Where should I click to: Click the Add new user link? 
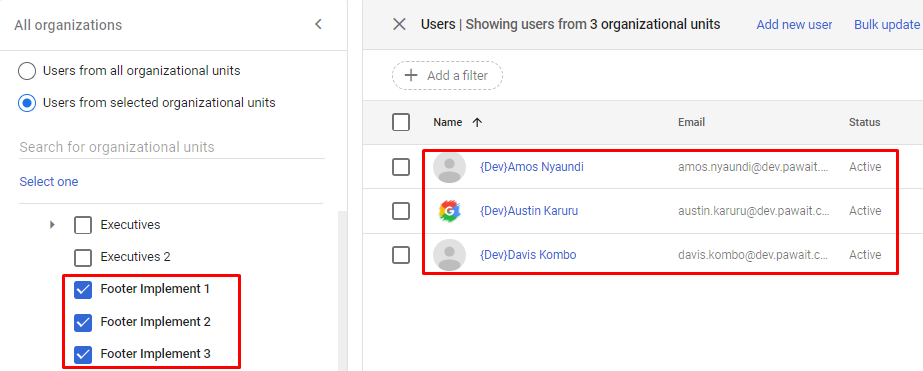[794, 25]
